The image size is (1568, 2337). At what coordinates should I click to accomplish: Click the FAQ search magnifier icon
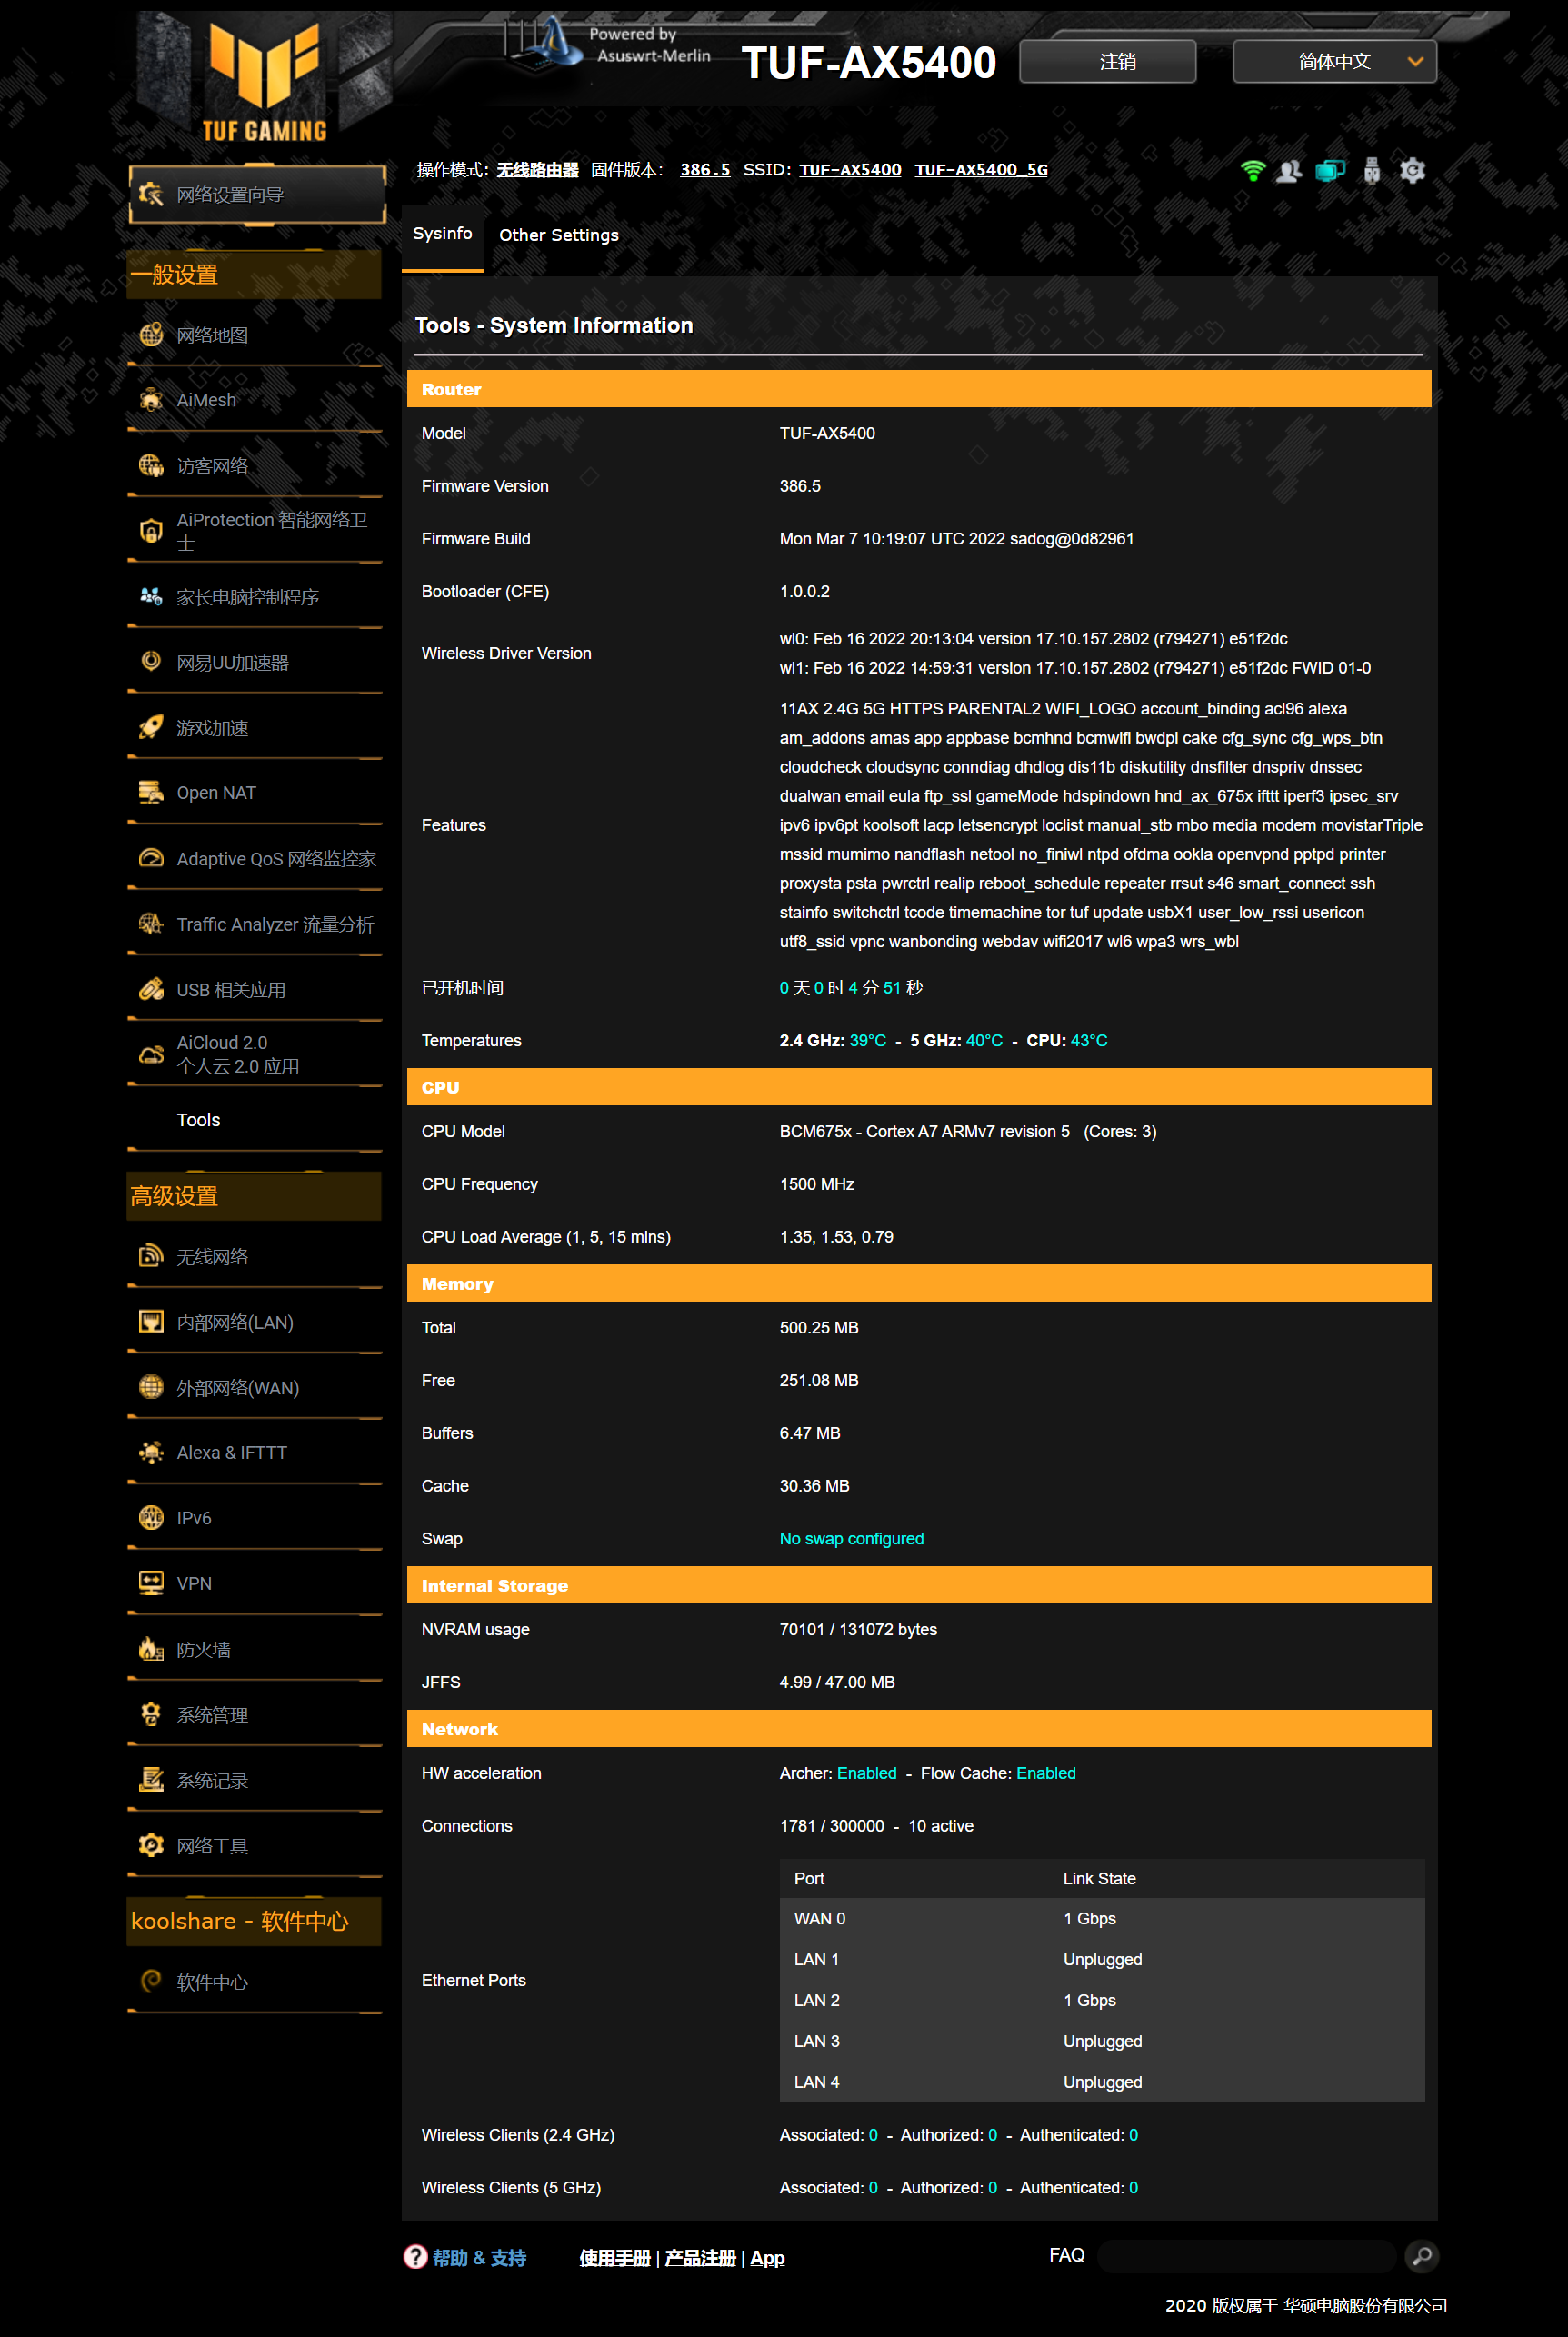[1421, 2256]
